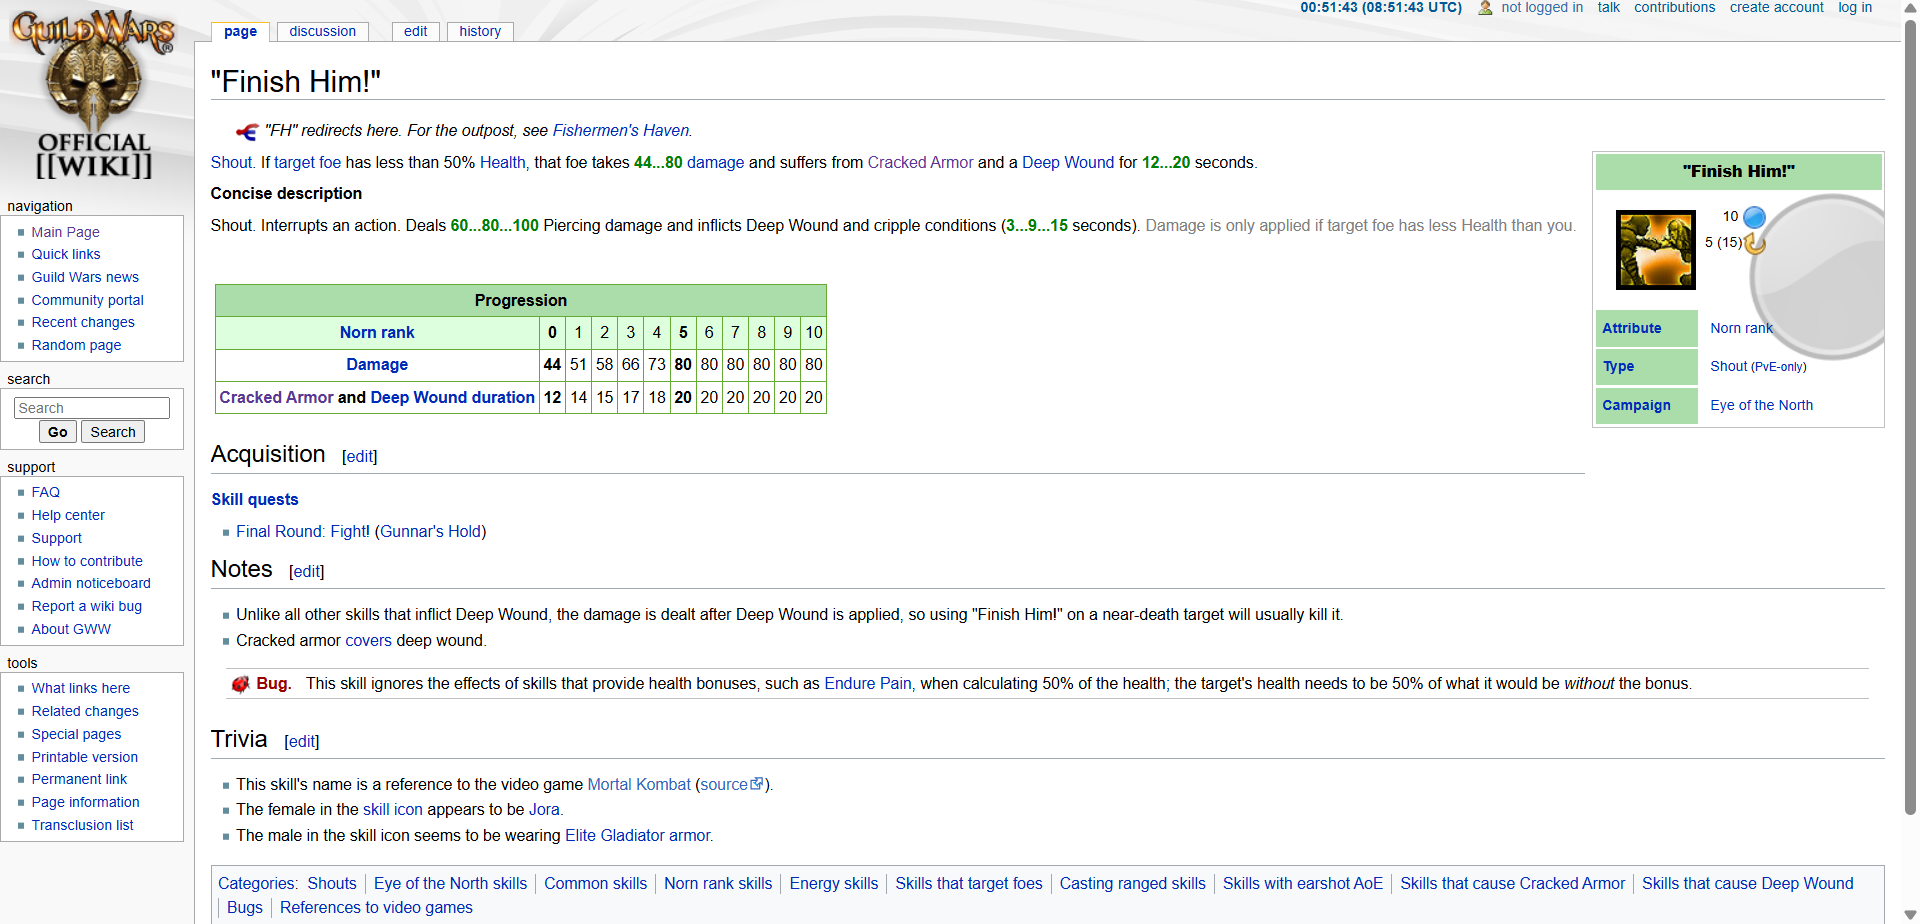Click the log in link
Image resolution: width=1920 pixels, height=924 pixels.
pyautogui.click(x=1855, y=8)
